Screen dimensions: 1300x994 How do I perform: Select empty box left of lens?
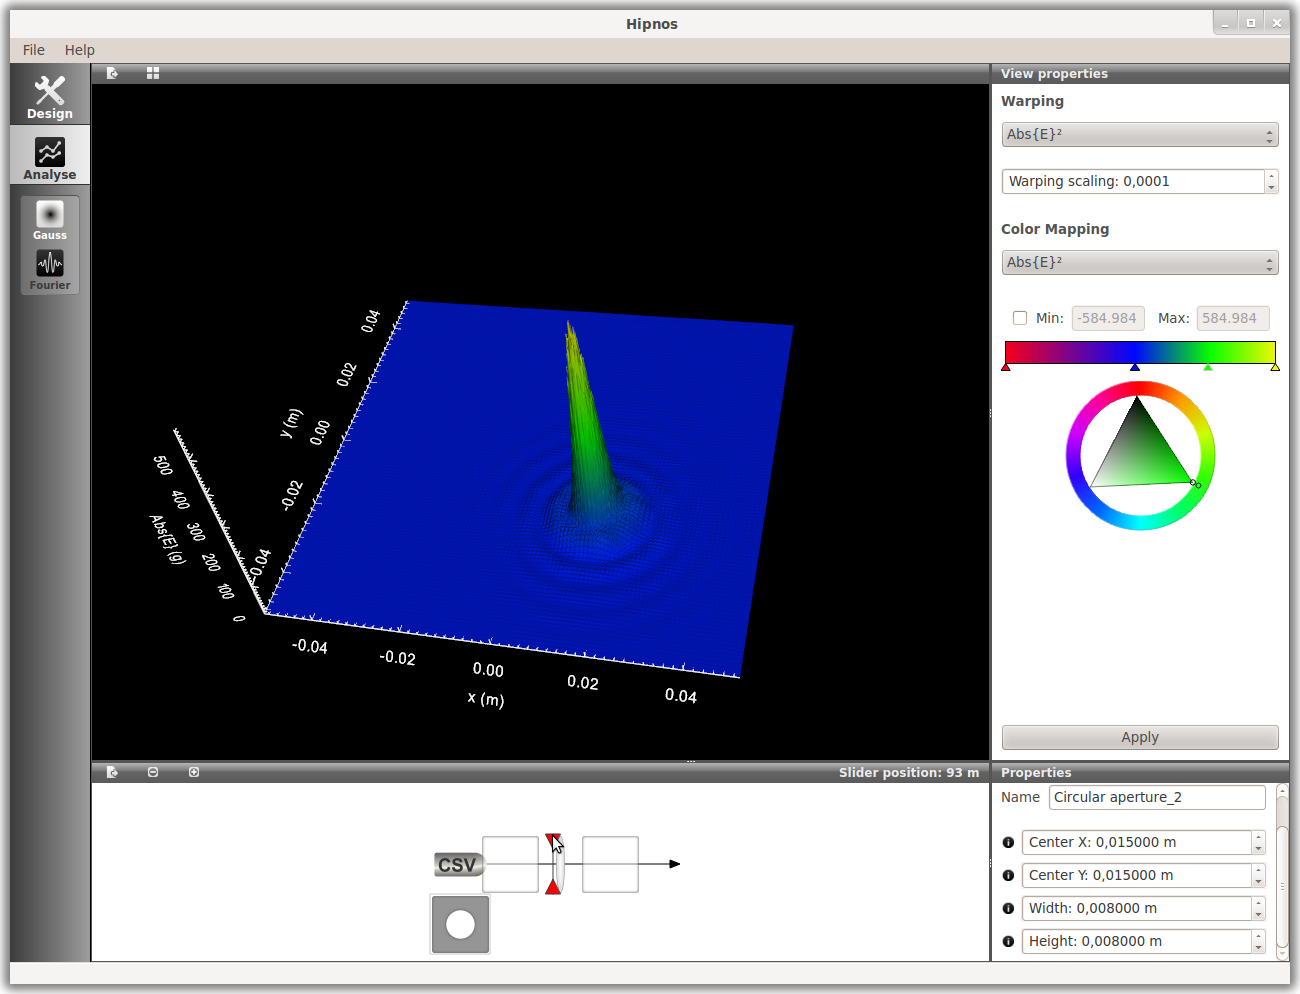[x=510, y=864]
